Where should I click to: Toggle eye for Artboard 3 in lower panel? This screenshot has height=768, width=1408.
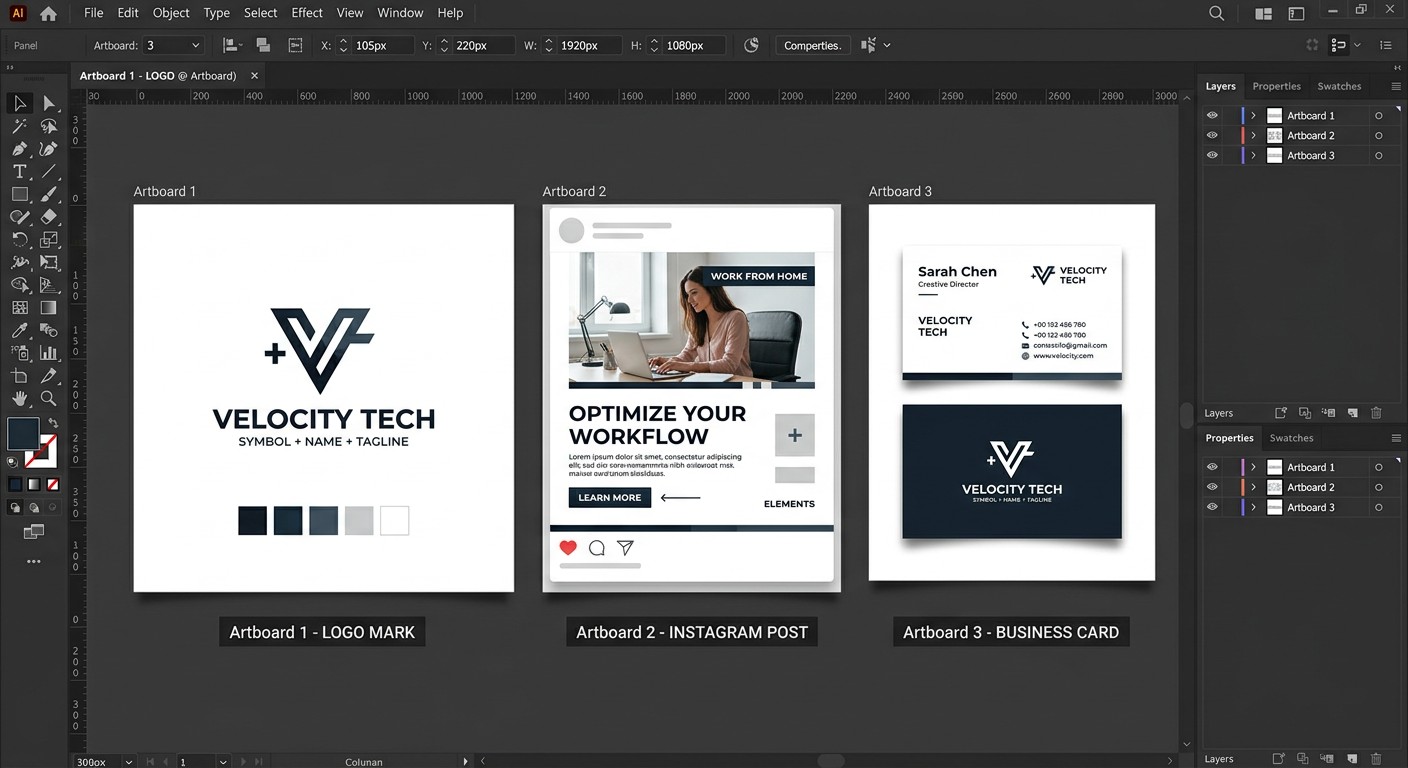coord(1212,507)
